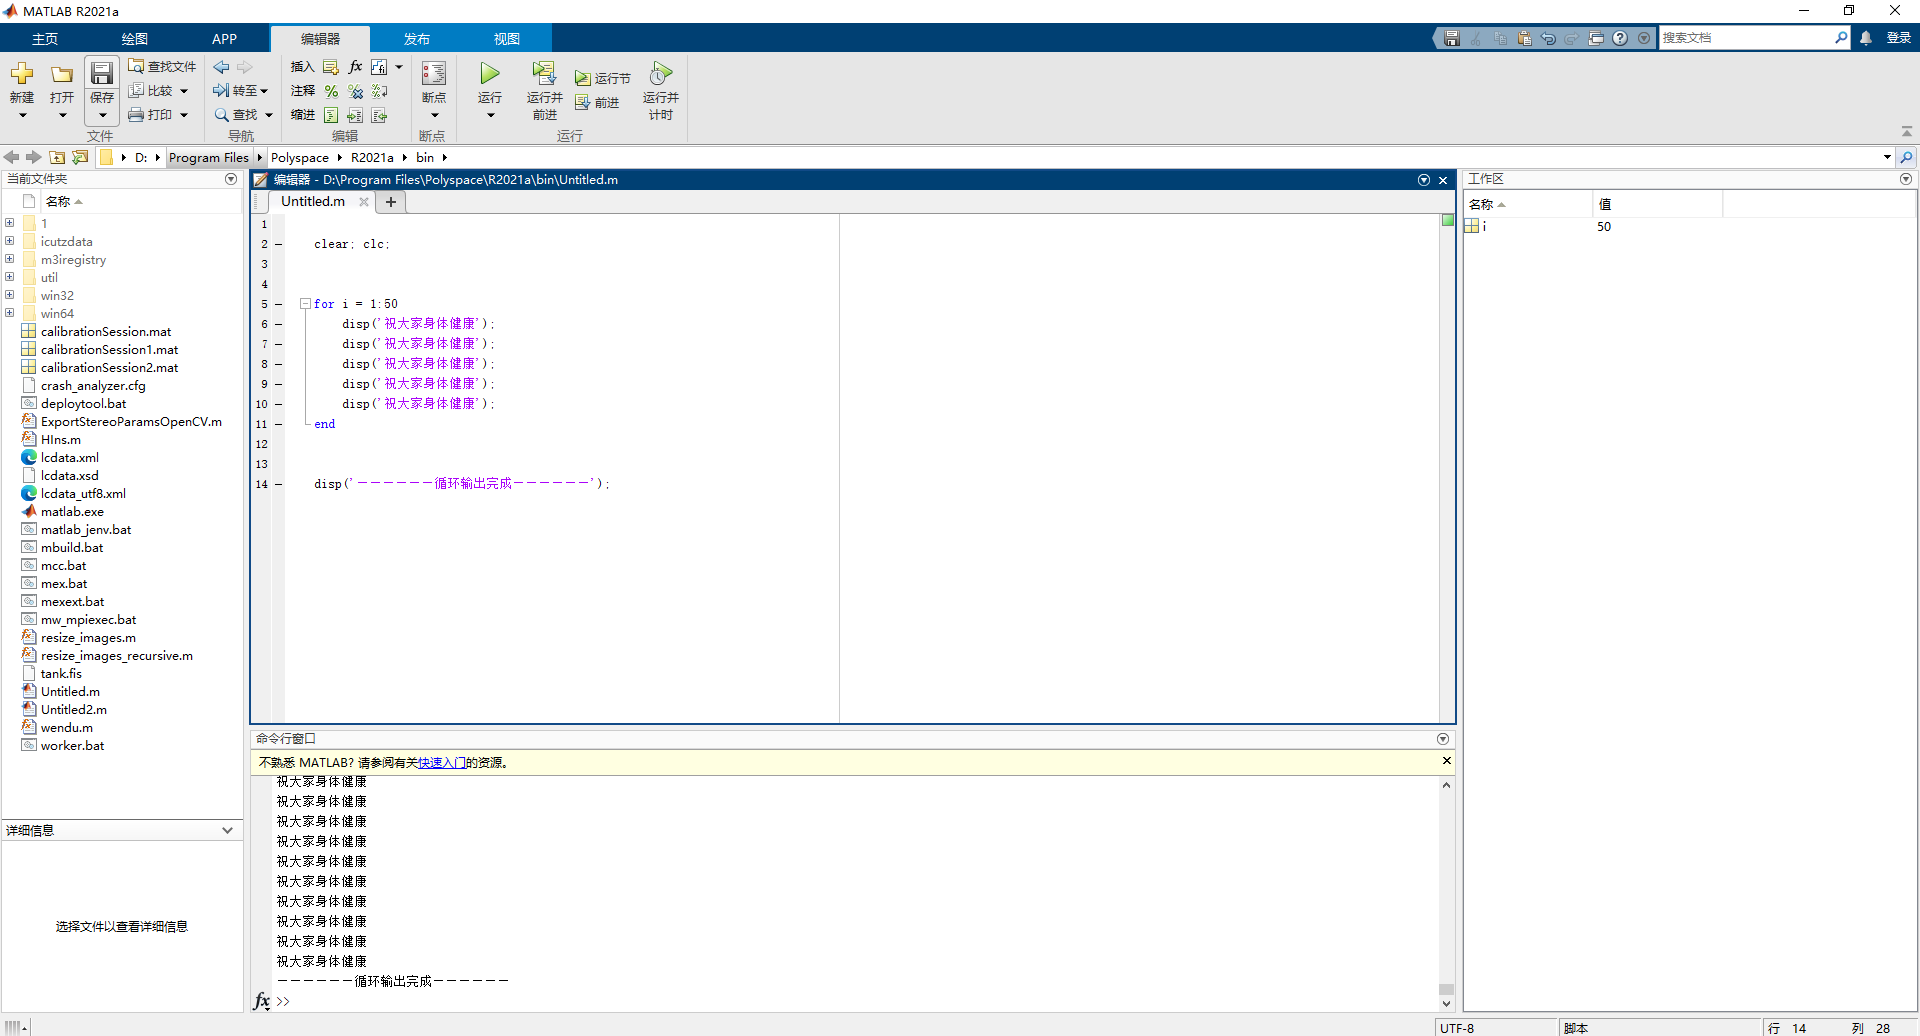The image size is (1920, 1036).
Task: Close the yellow getting-started banner
Action: (1446, 761)
